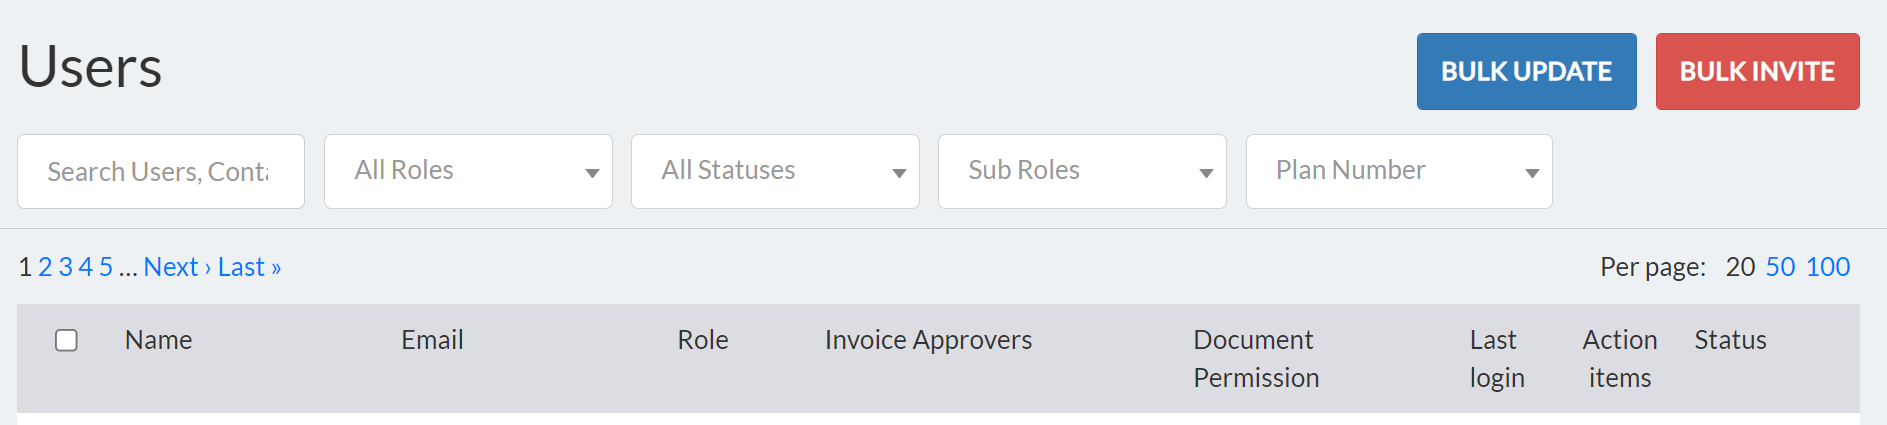This screenshot has width=1887, height=425.
Task: Click the Name column header
Action: pyautogui.click(x=158, y=340)
